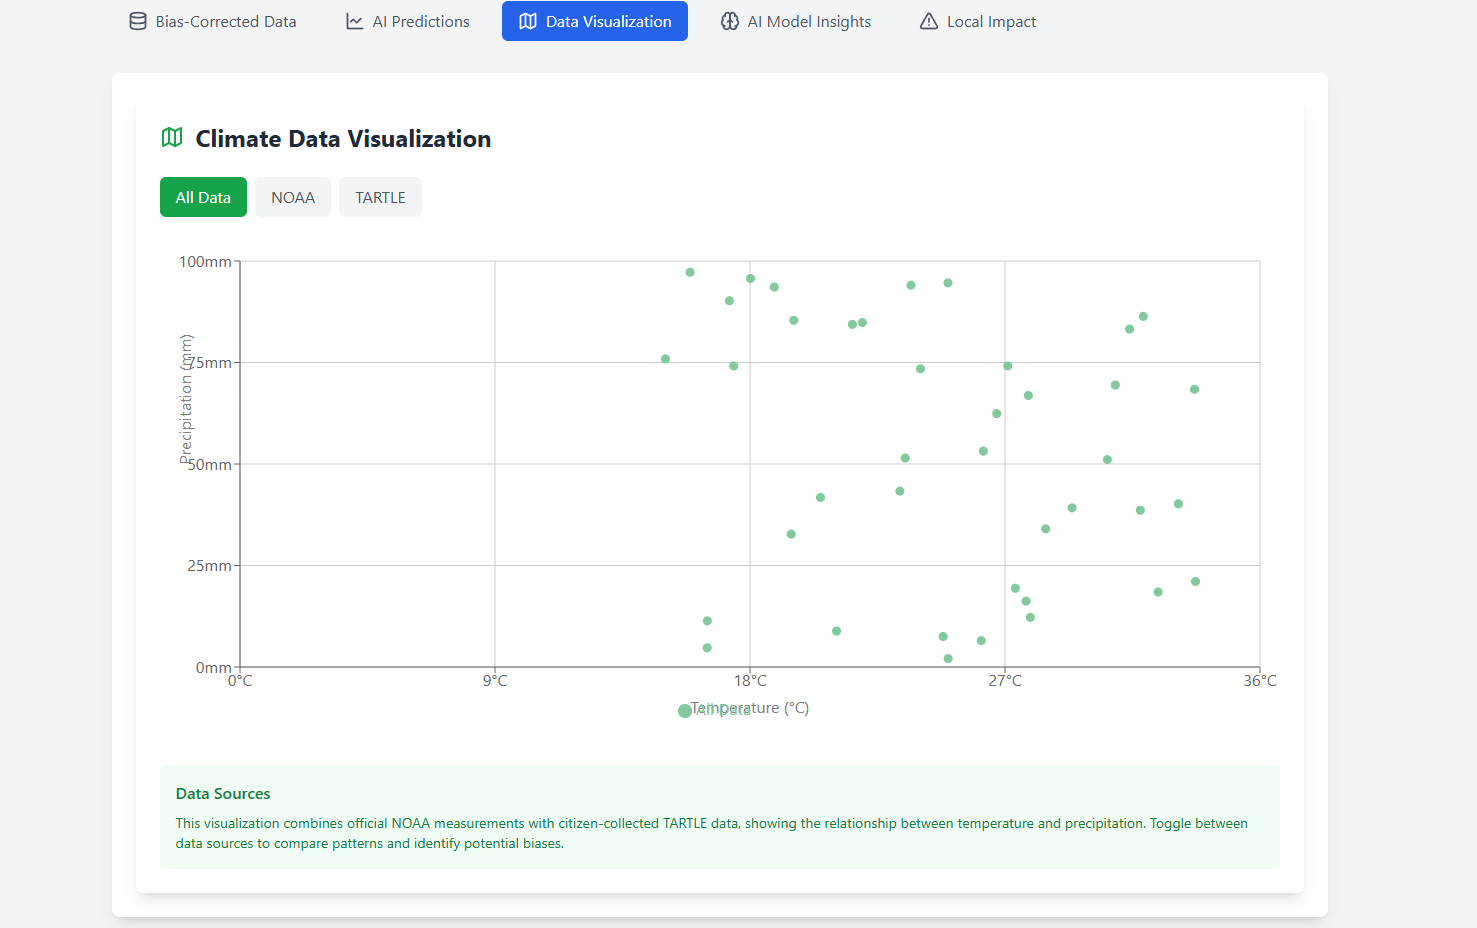Click the 18°C x-axis label
This screenshot has height=928, width=1477.
(750, 681)
